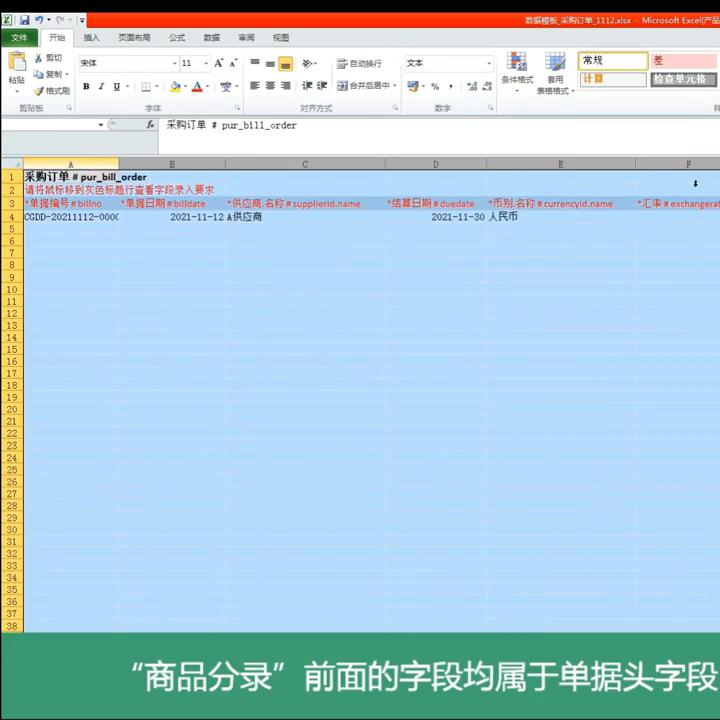Expand Paste options arrow below 粘贴

point(17,91)
